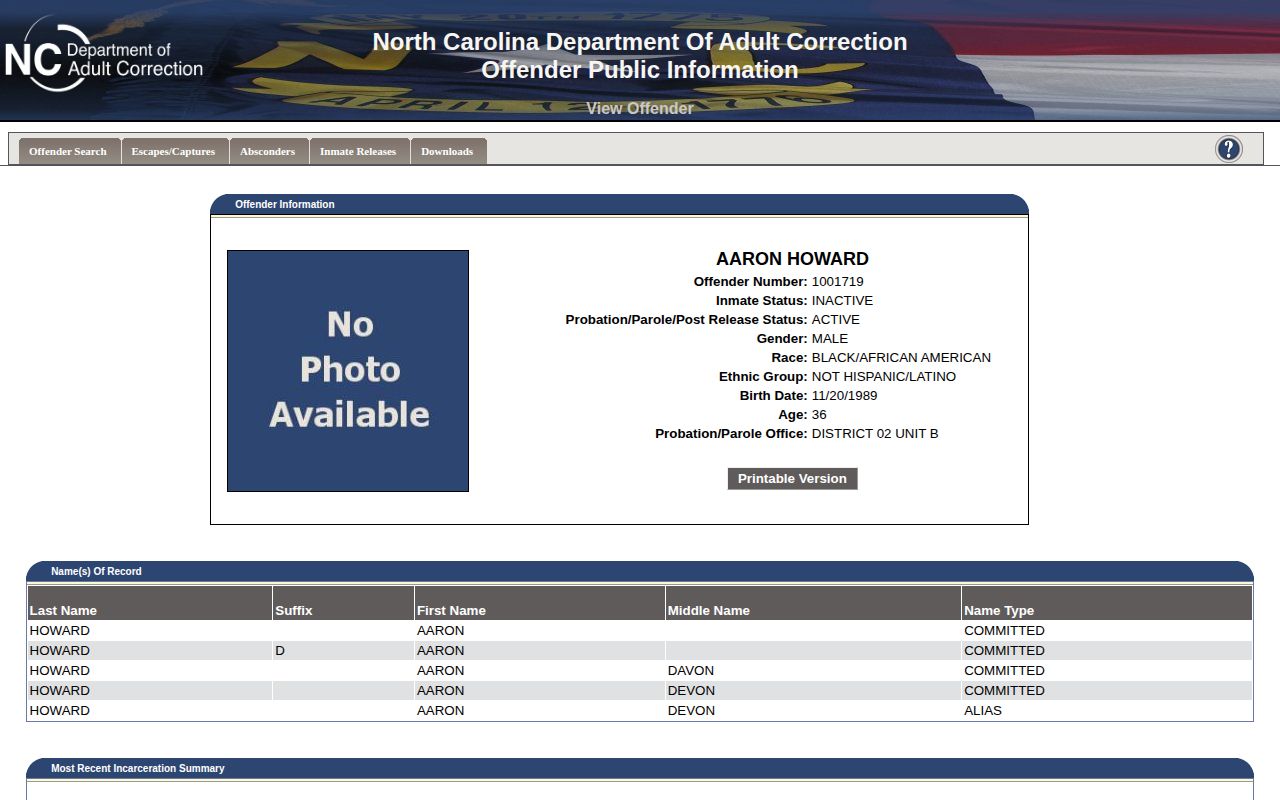Viewport: 1280px width, 800px height.
Task: Select the office value DISTRICT 02 UNIT B
Action: coord(875,434)
